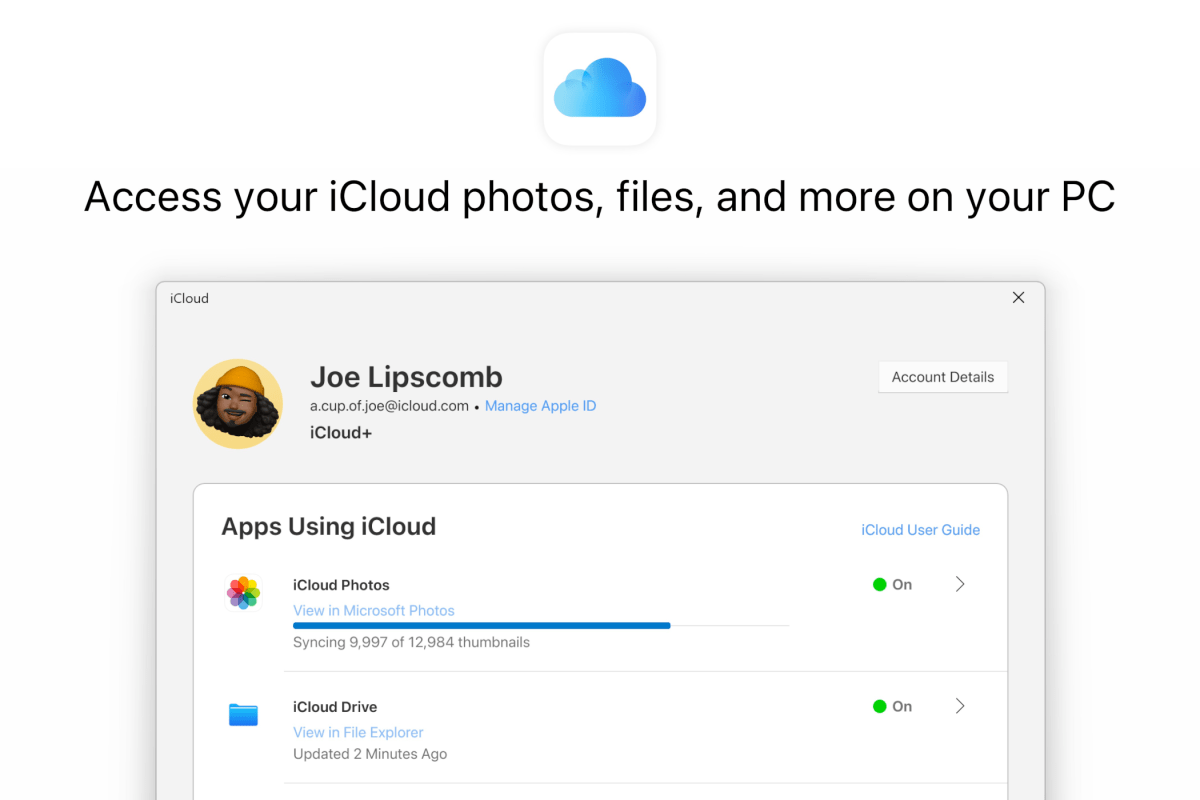Select the Apps Using iCloud section header
The image size is (1200, 800).
tap(328, 526)
